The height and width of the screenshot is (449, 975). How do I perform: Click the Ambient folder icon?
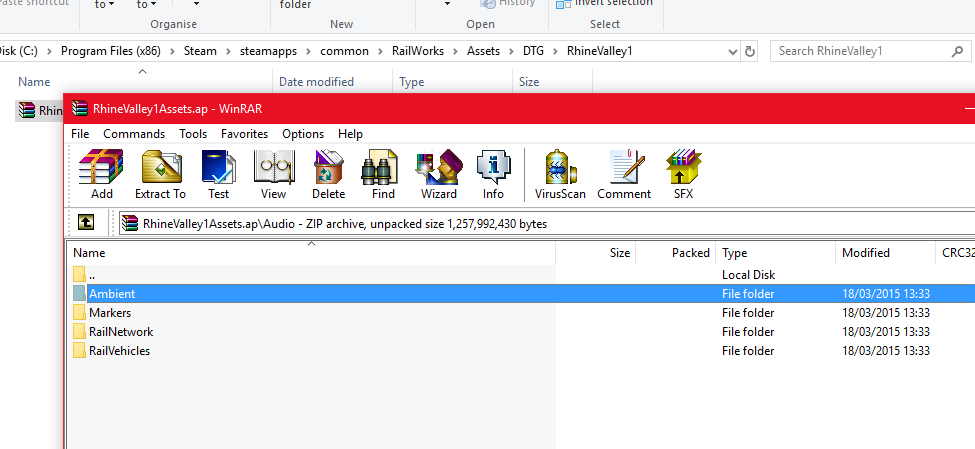point(79,294)
